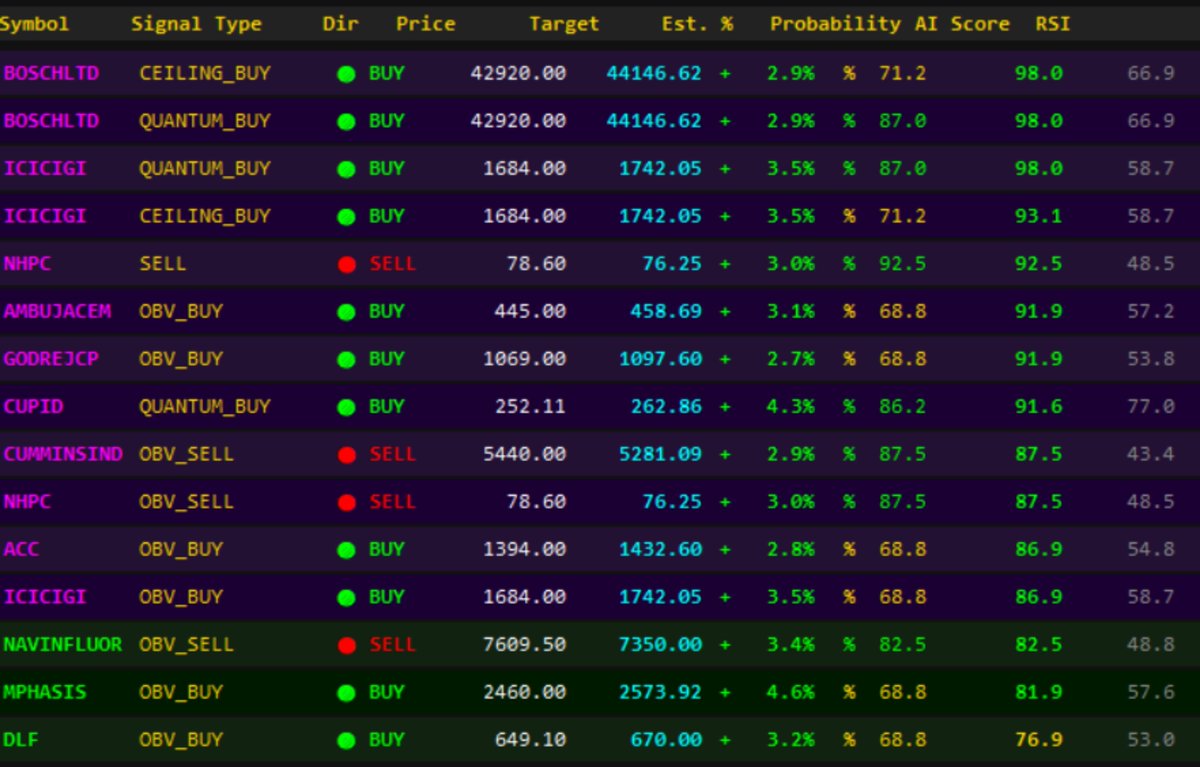Click red dot in NHPC OBV_SELL row
1200x767 pixels.
[x=346, y=503]
